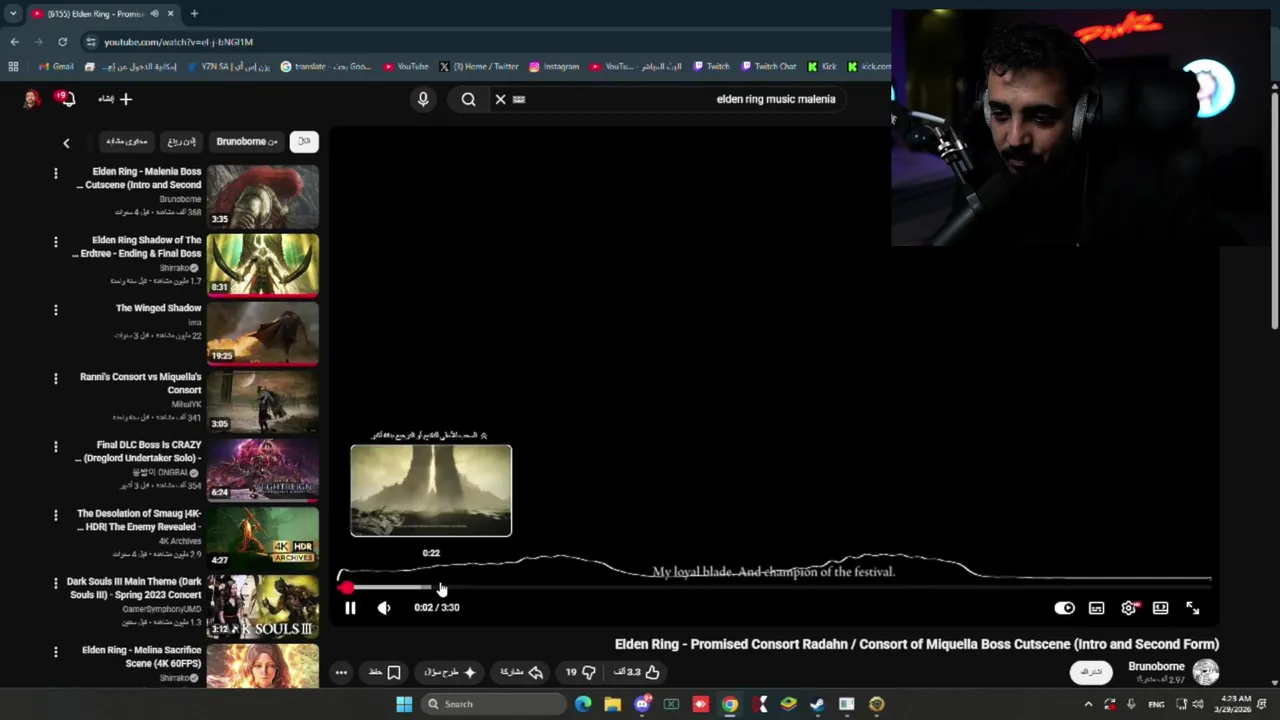The height and width of the screenshot is (720, 1280).
Task: Open Final DLC Boss Is CRAZY title
Action: tap(138, 451)
